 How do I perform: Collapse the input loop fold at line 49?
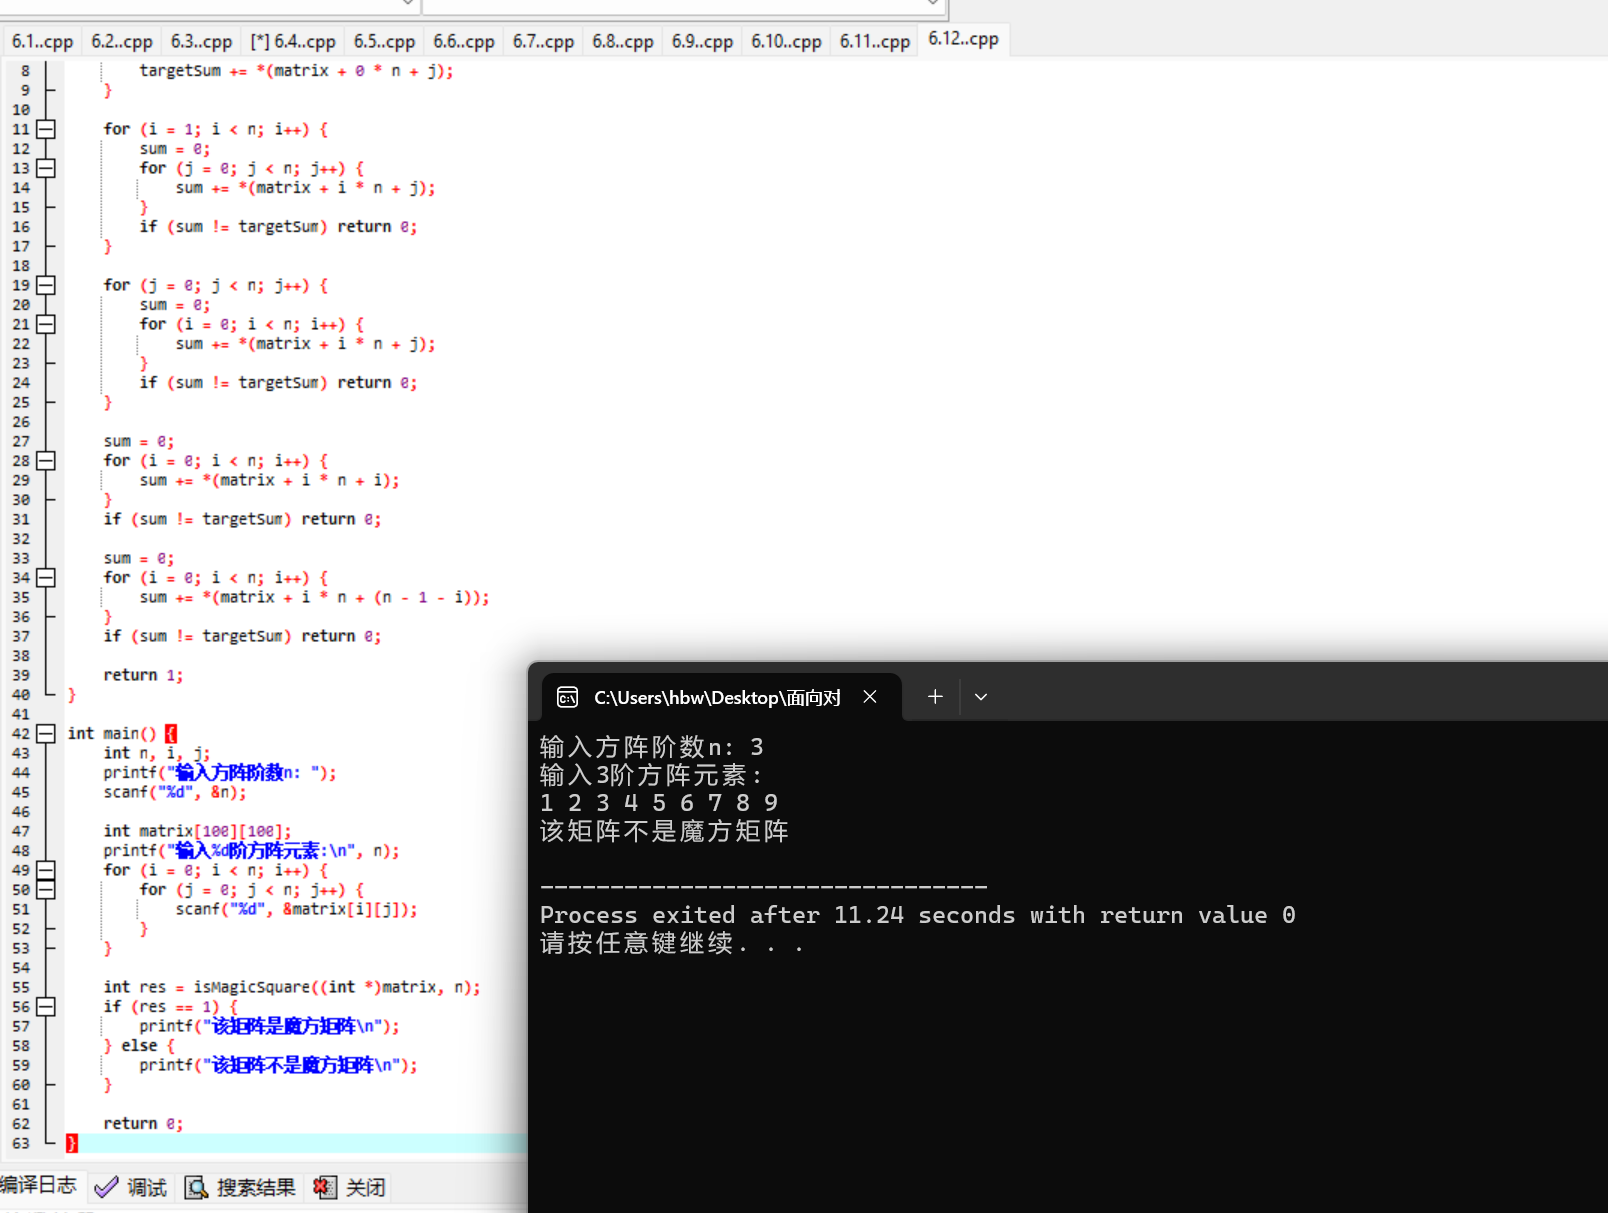[x=46, y=870]
